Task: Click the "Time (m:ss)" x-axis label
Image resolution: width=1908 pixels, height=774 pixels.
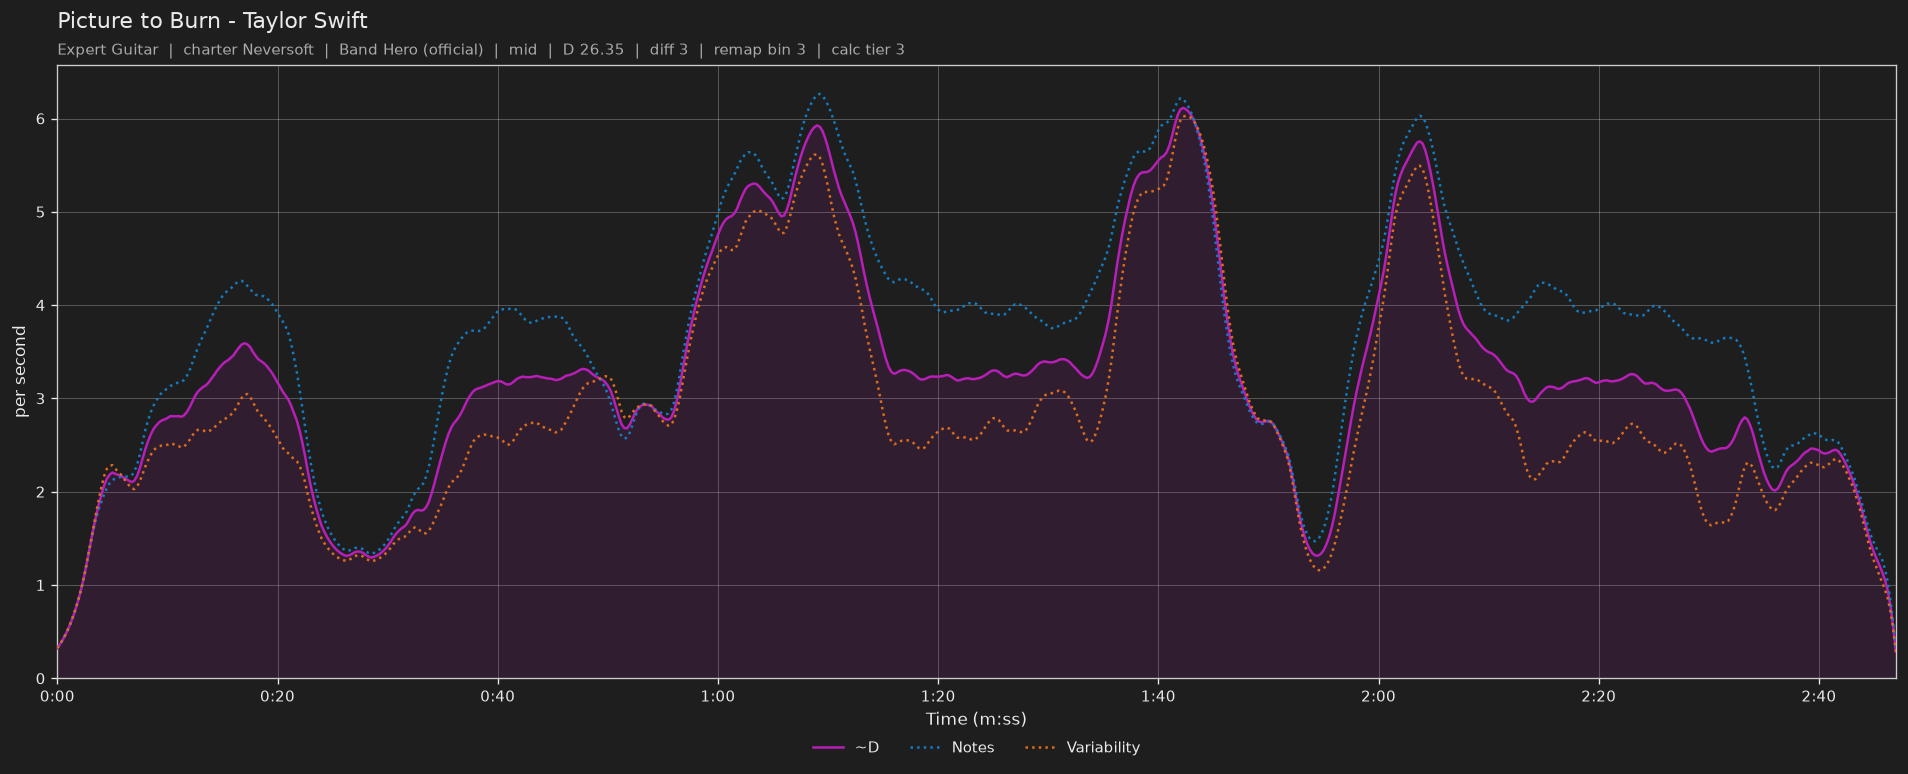Action: pyautogui.click(x=976, y=719)
